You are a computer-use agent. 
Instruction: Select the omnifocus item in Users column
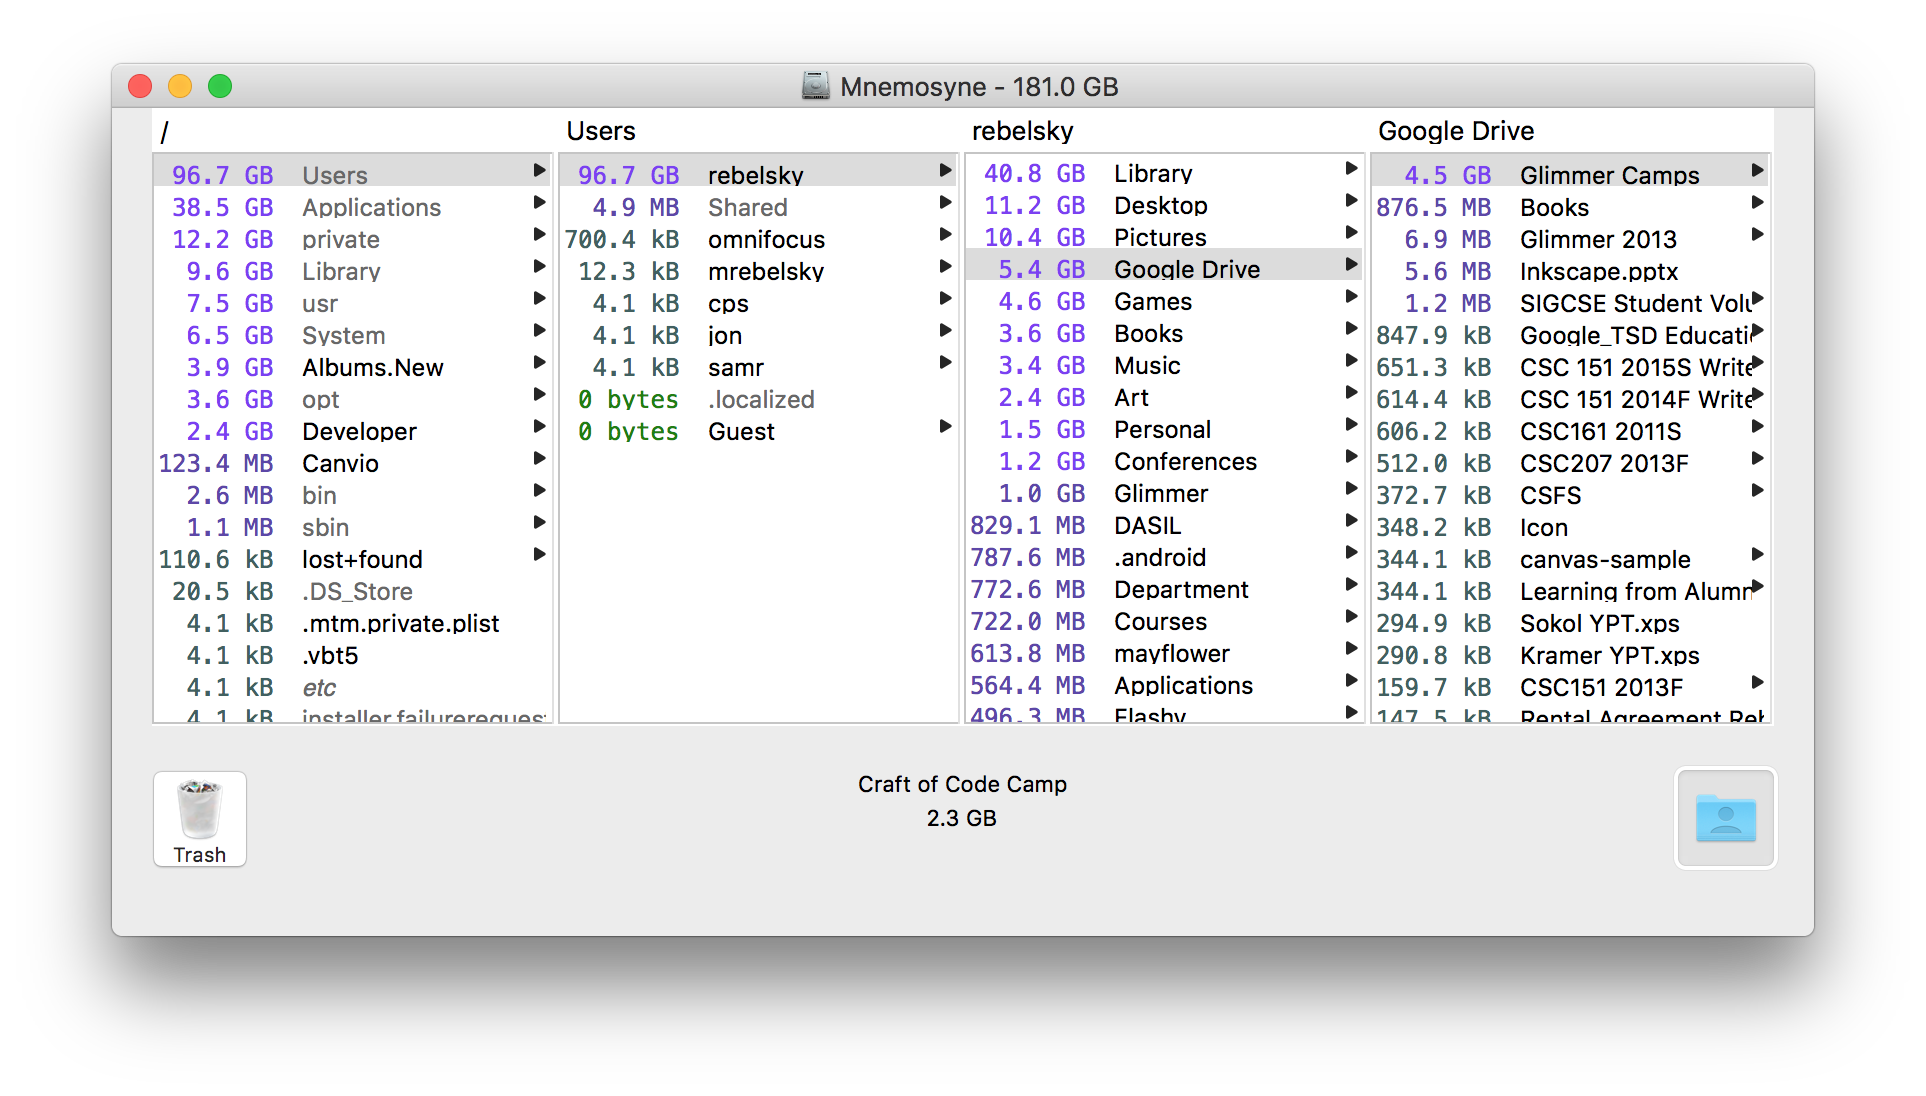[x=766, y=239]
